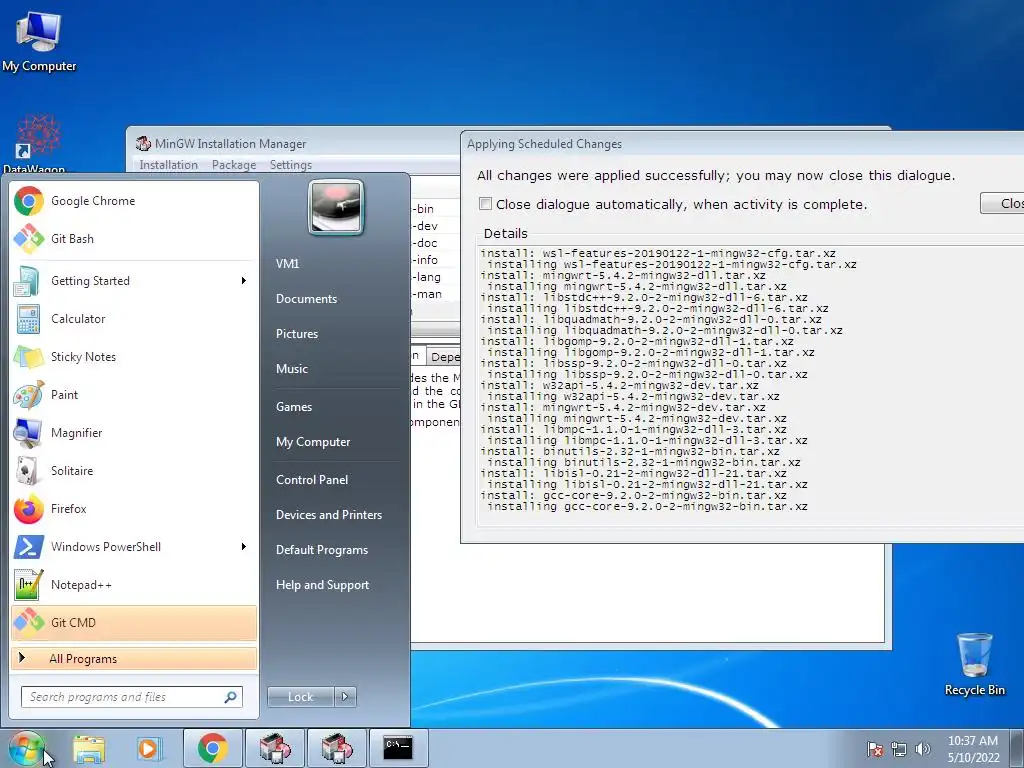Click the volume speaker tray icon
Screen dimensions: 1024x768
point(923,749)
